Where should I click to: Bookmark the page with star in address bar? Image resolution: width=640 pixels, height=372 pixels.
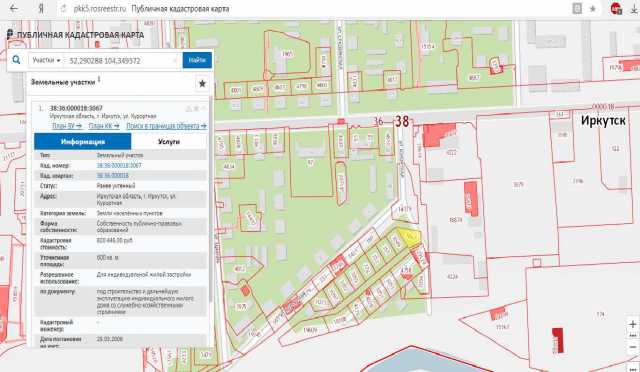593,9
